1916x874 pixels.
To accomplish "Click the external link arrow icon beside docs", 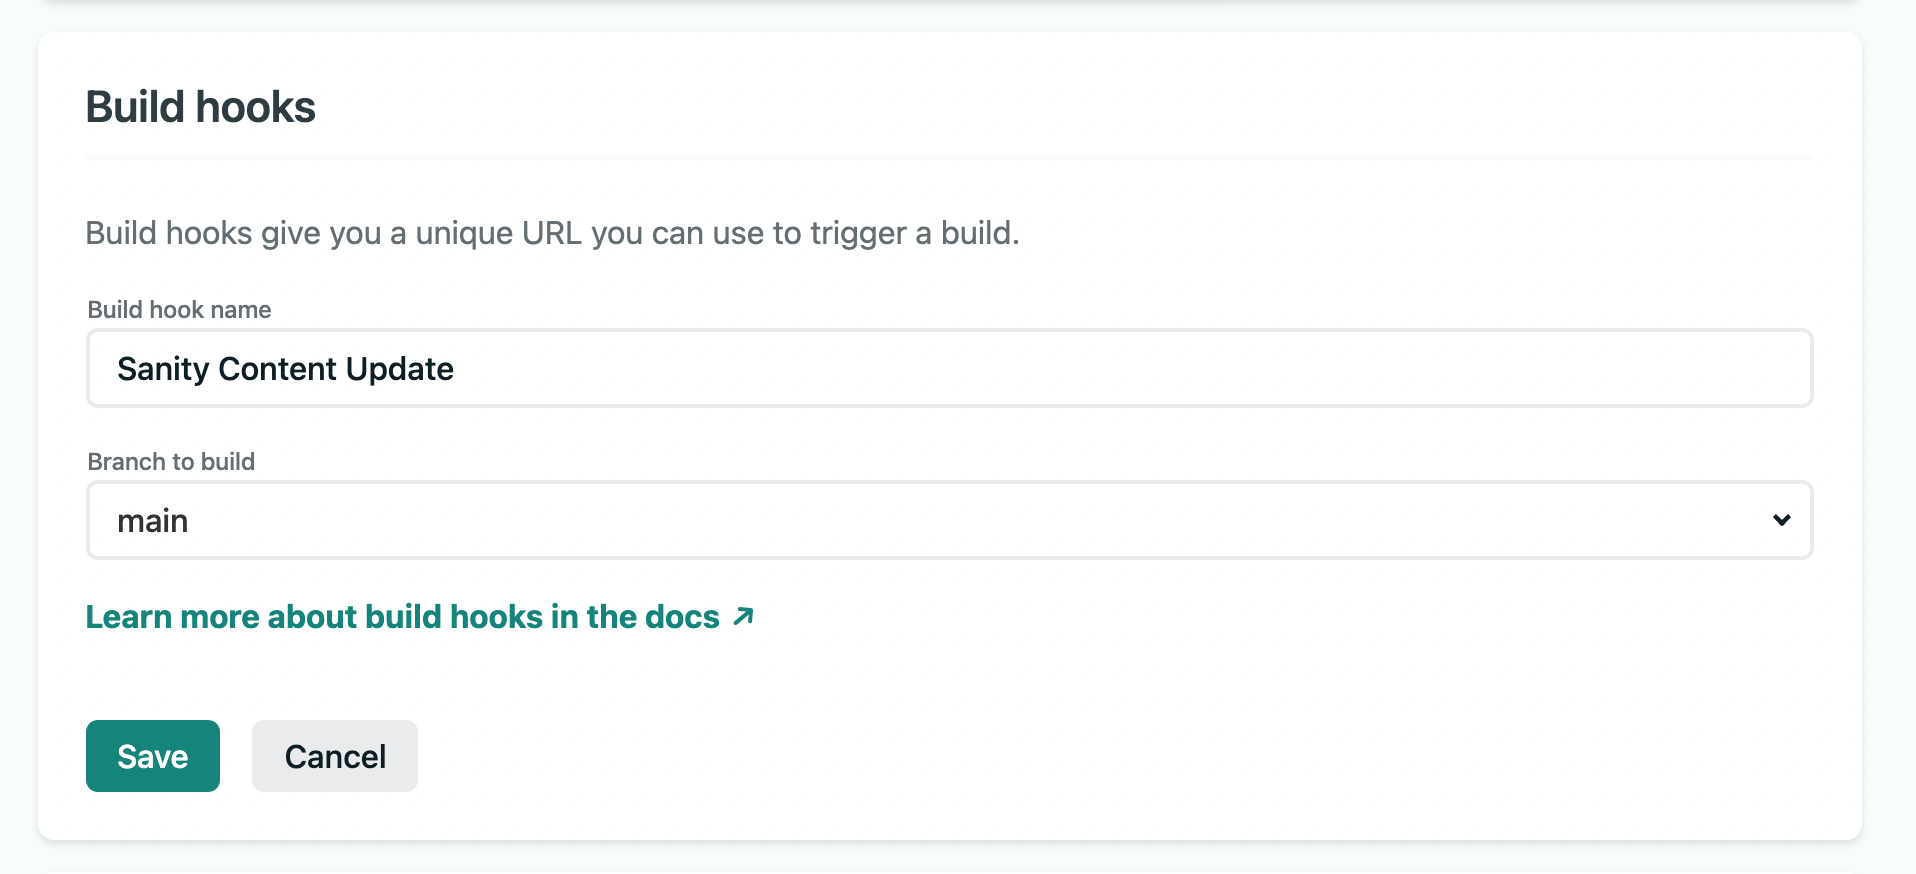I will pos(743,616).
